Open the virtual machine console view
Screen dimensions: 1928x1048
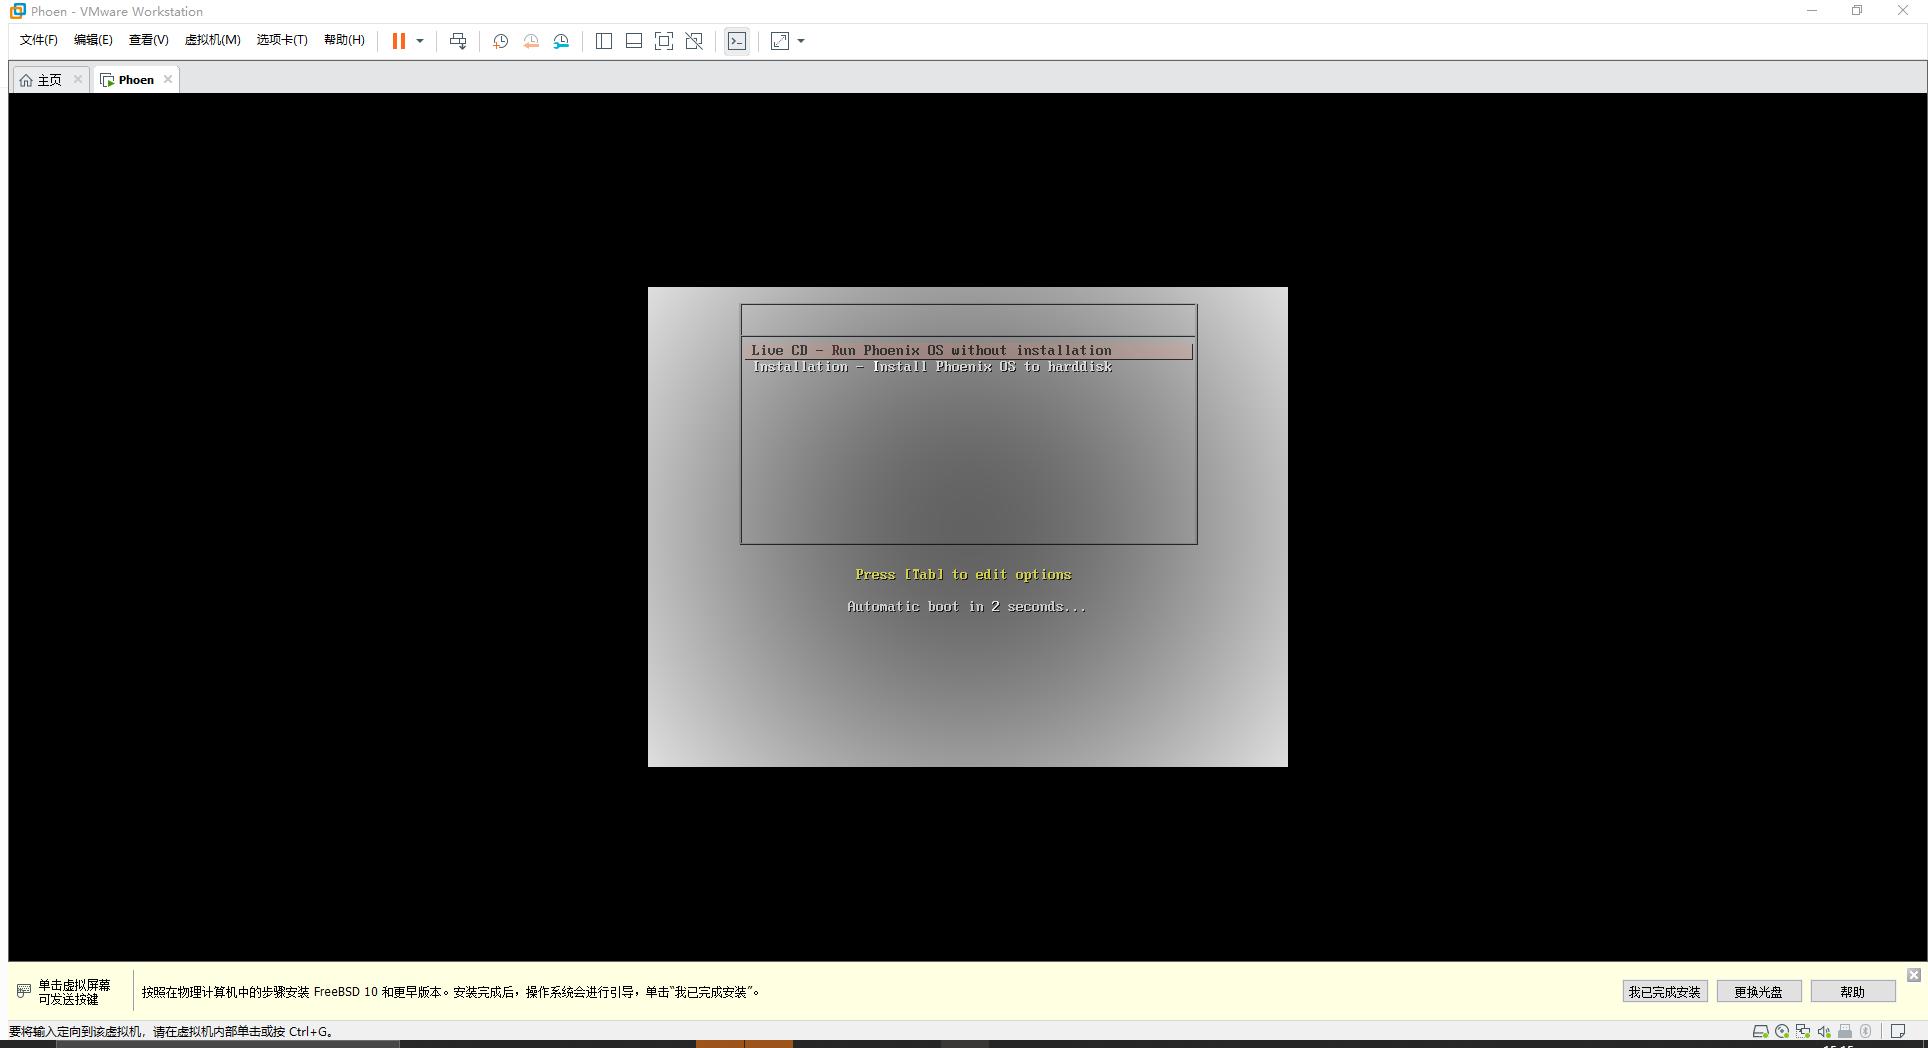pos(736,41)
